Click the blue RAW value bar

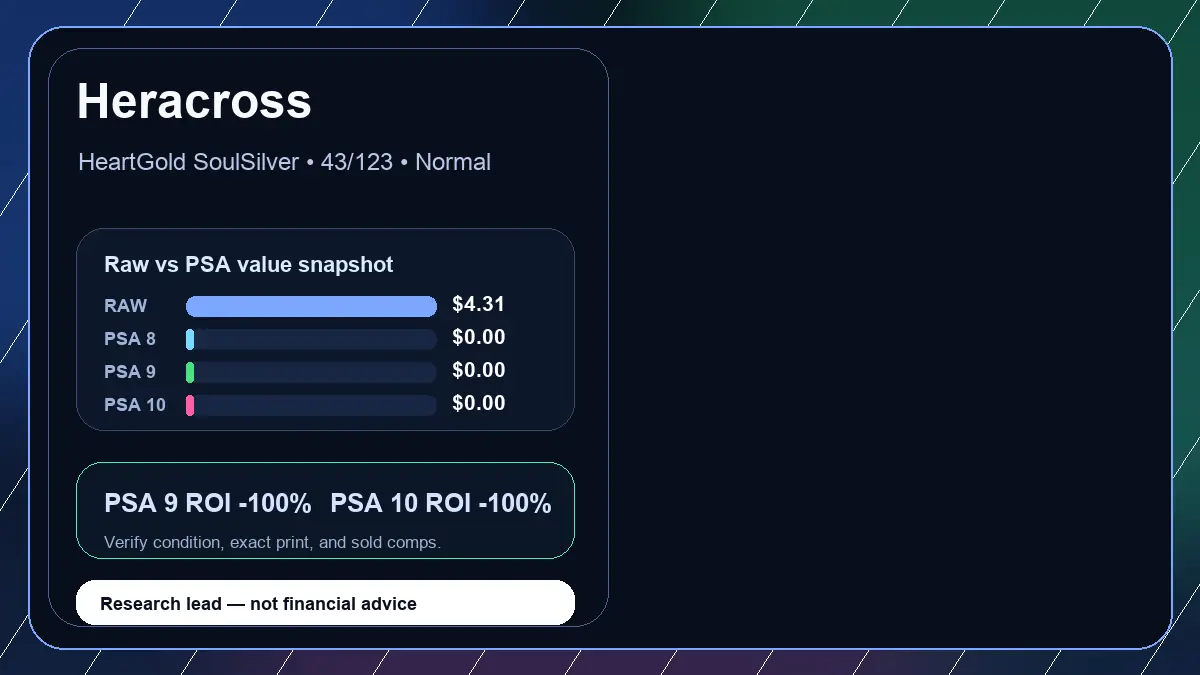click(x=311, y=306)
